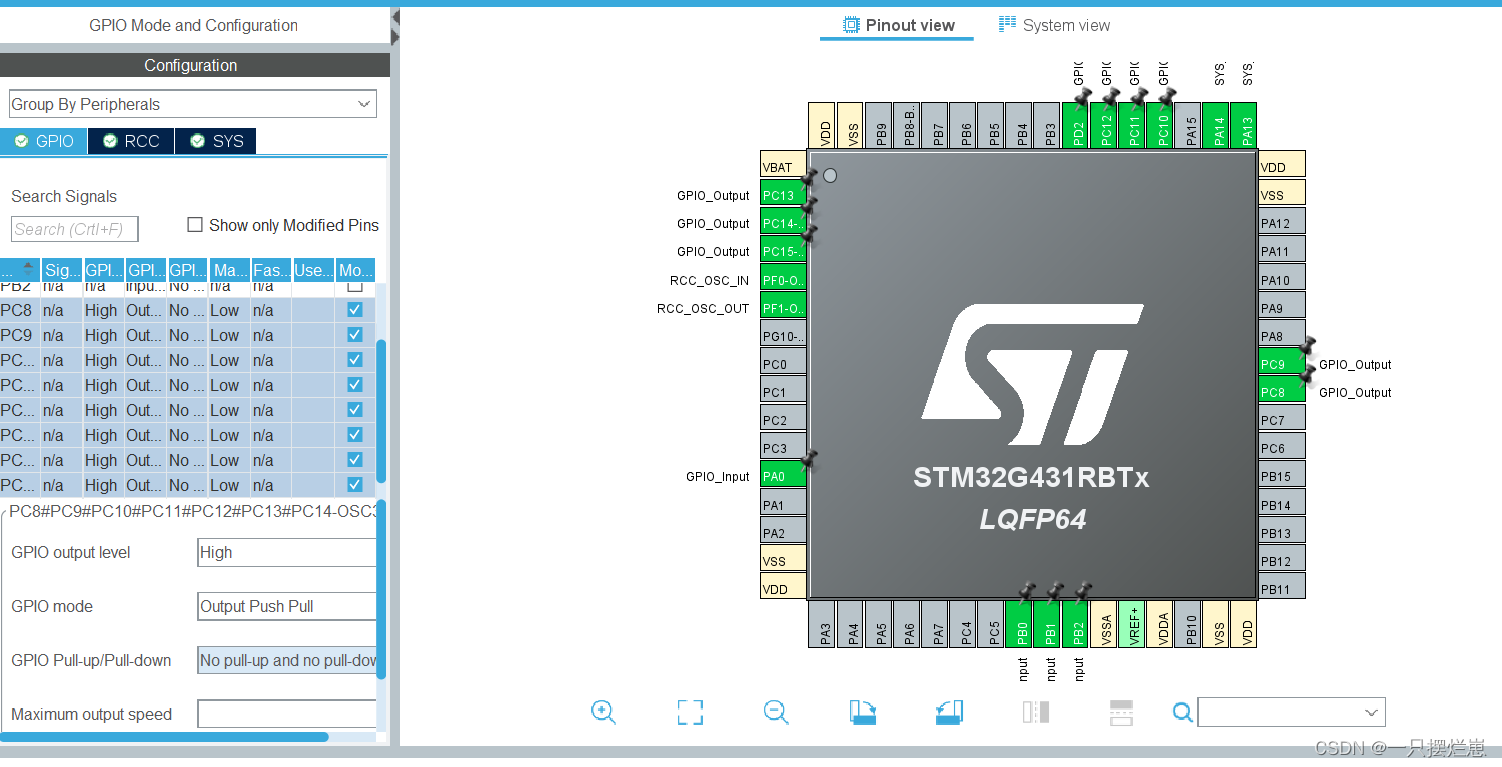
Task: Select the green PA0 GPIO_Input pin
Action: pyautogui.click(x=782, y=475)
